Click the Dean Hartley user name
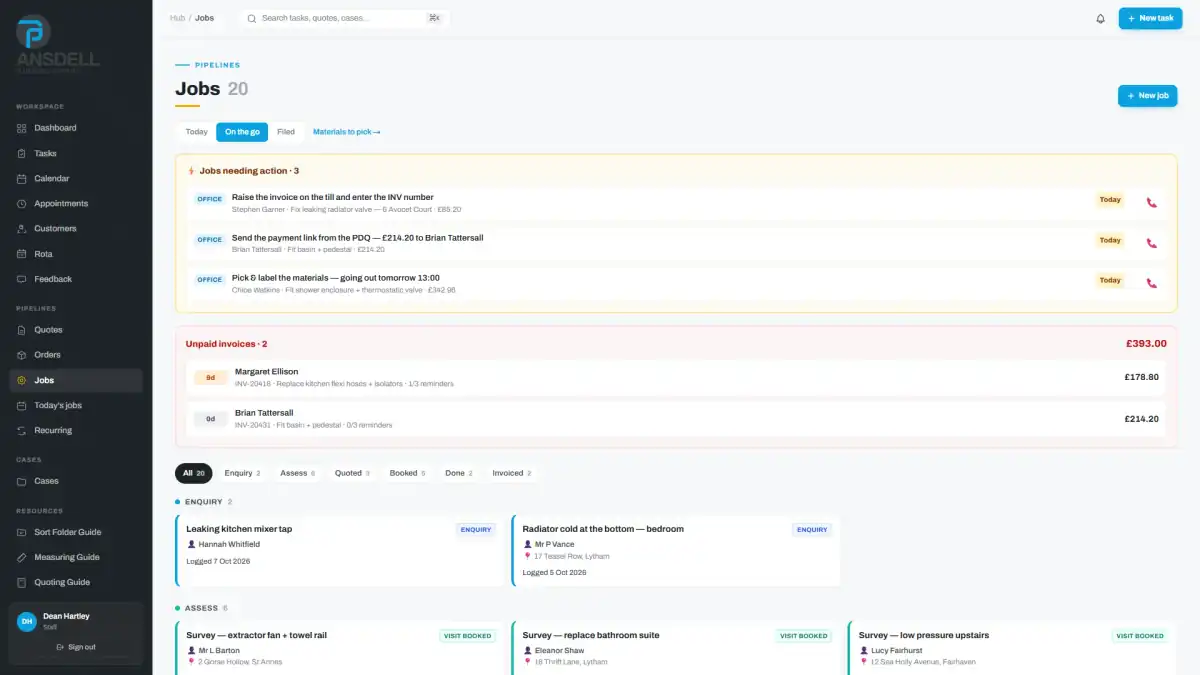1200x675 pixels. click(x=66, y=616)
